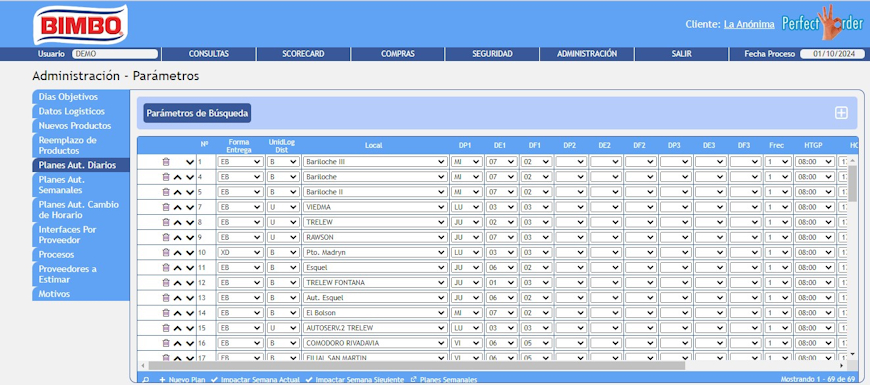Move El Bolson row down

point(190,313)
